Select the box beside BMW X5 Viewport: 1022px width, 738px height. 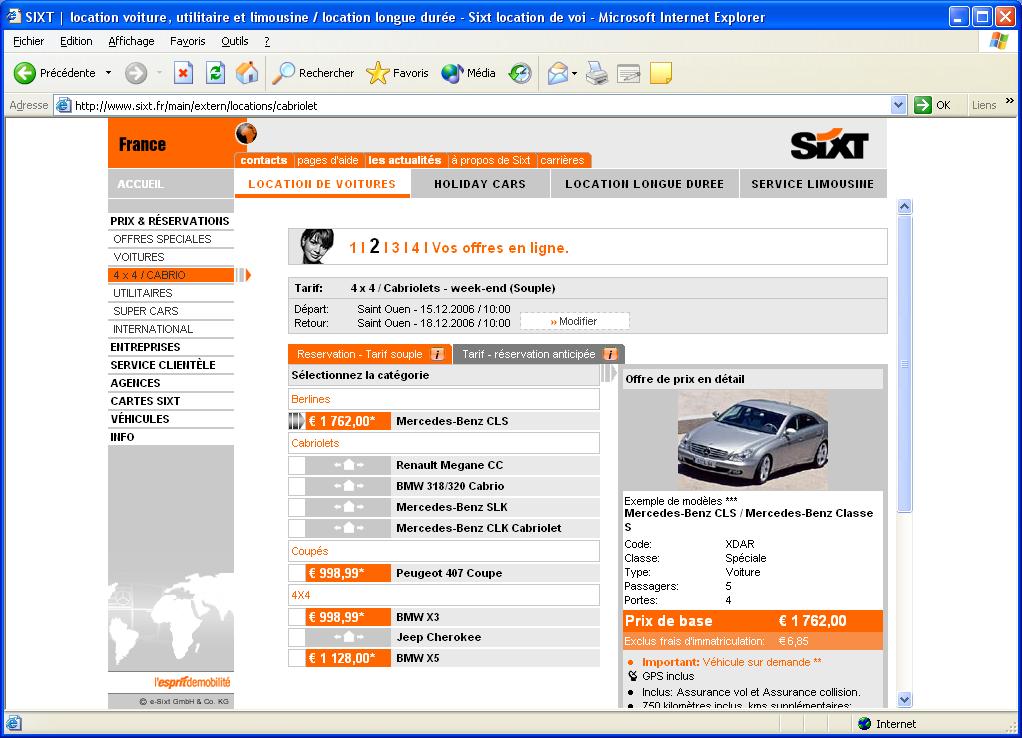pos(297,658)
